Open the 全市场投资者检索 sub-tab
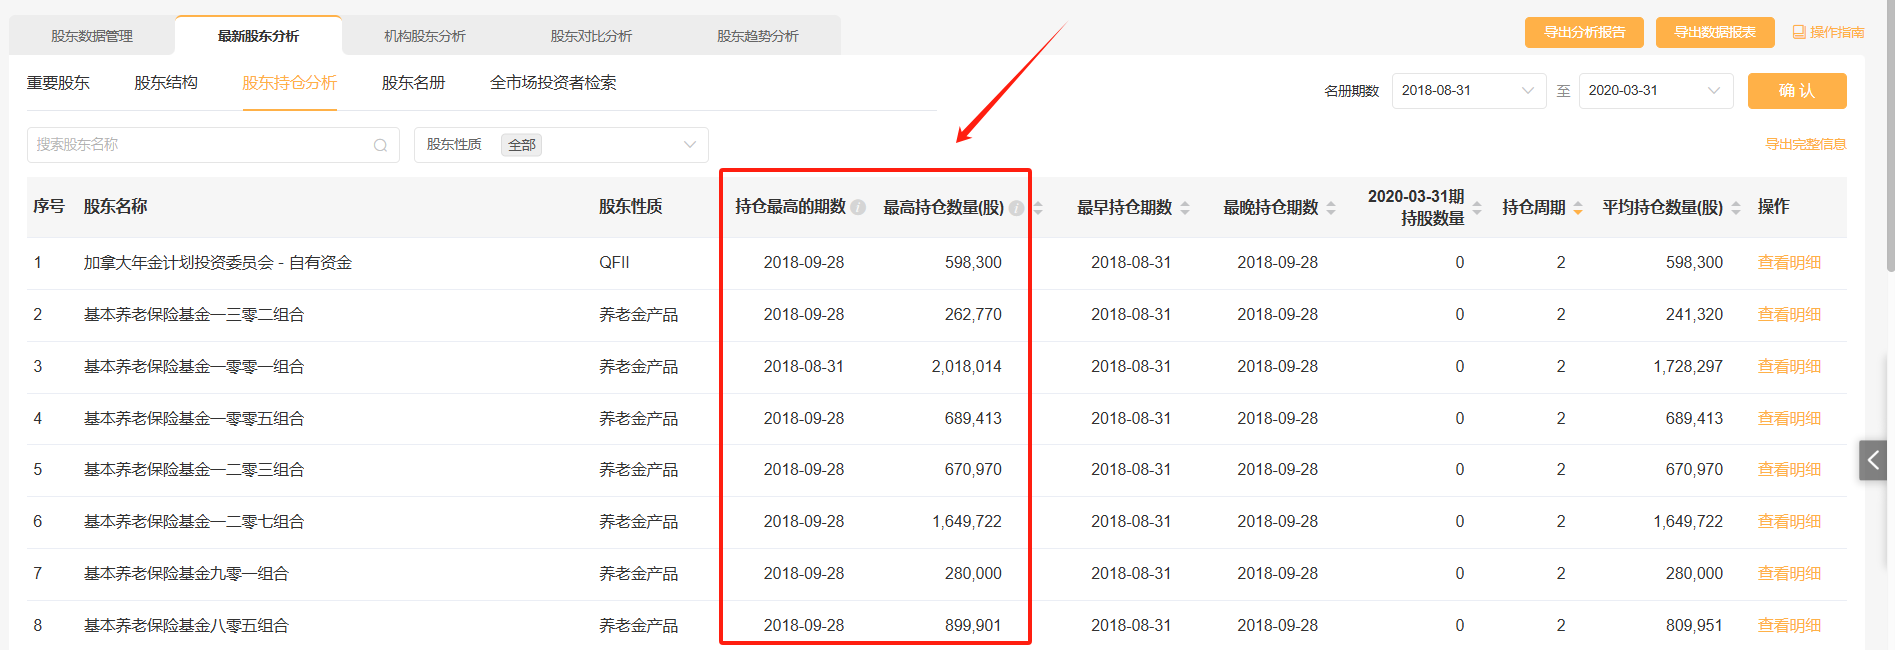The height and width of the screenshot is (650, 1895). (x=553, y=83)
